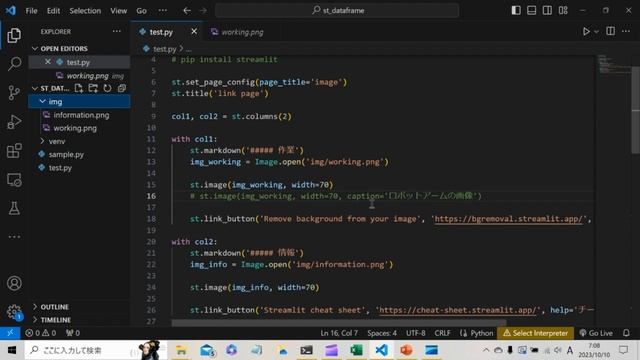Toggle secondary side bar visibility
This screenshot has width=640, height=360.
pos(547,10)
